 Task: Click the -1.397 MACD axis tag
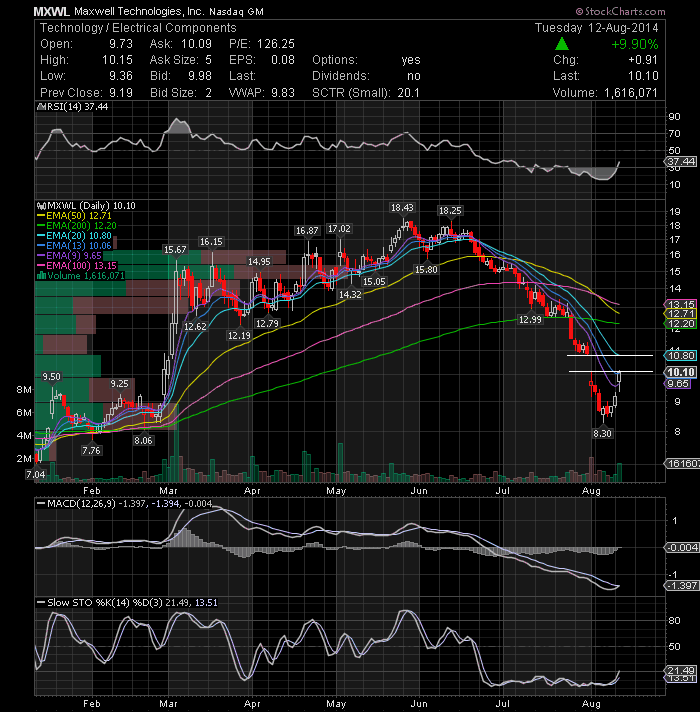(682, 586)
